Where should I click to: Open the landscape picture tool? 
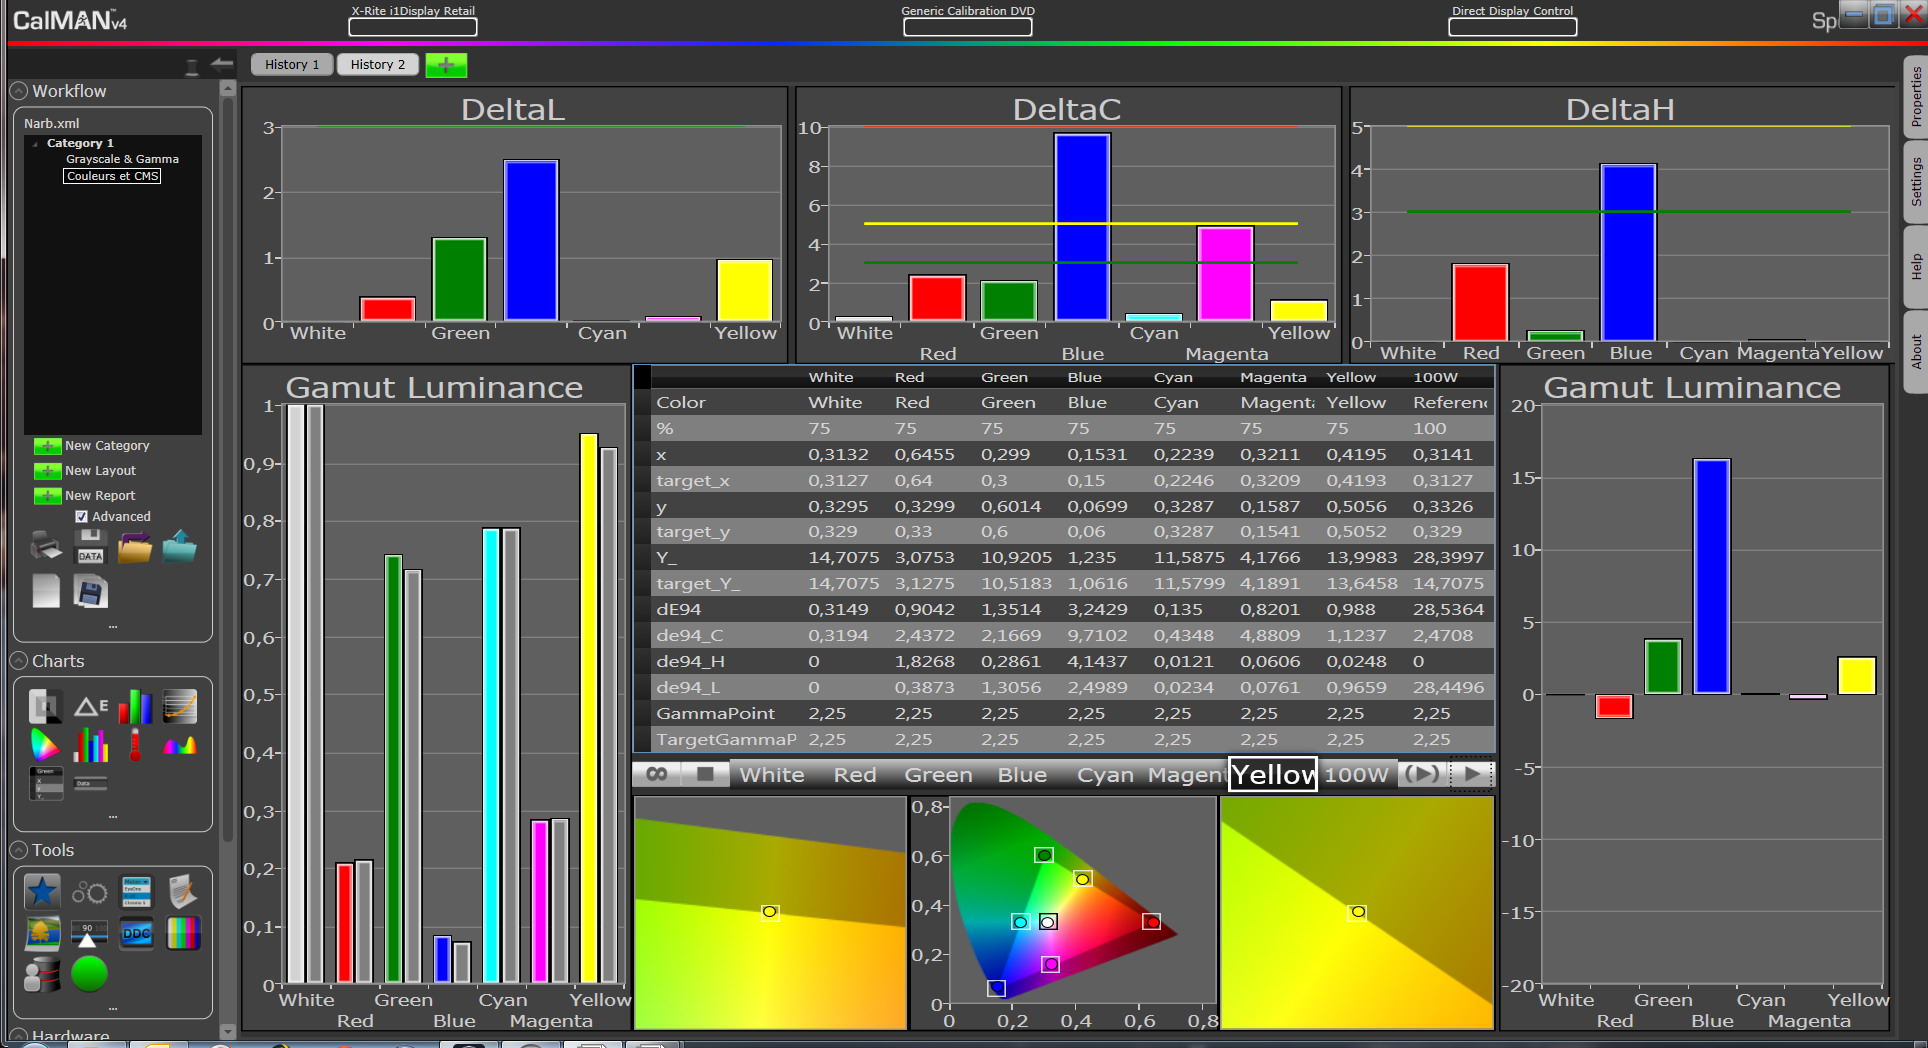pos(42,933)
